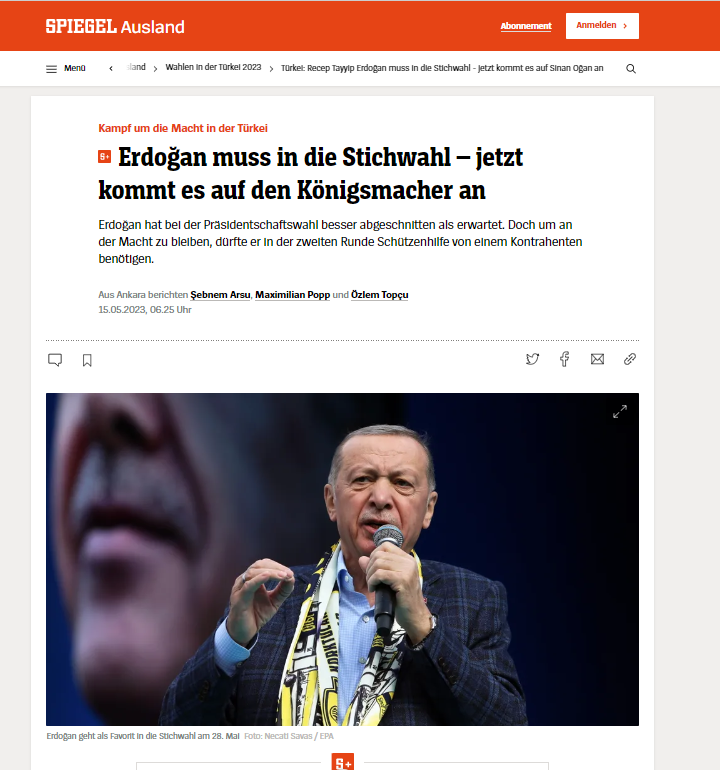Open the Wahlen in der Türkei 2023 breadcrumb
This screenshot has width=720, height=770.
213,67
